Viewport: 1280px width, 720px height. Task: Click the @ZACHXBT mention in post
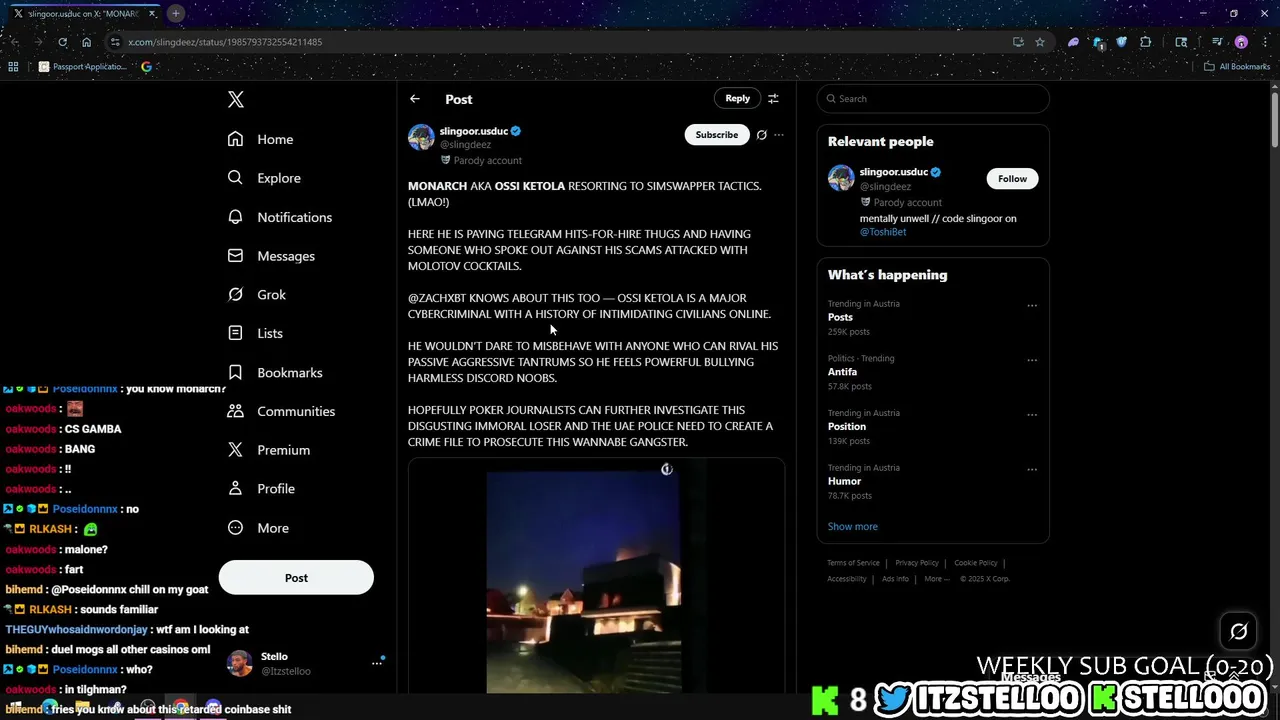[437, 298]
